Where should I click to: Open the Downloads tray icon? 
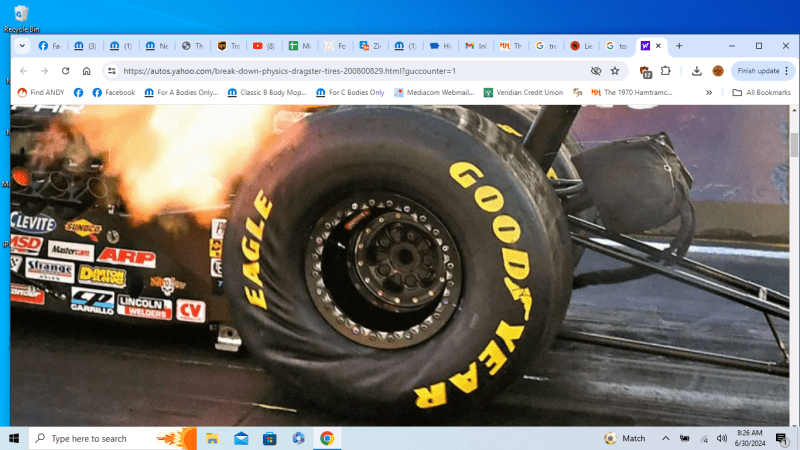tap(696, 71)
